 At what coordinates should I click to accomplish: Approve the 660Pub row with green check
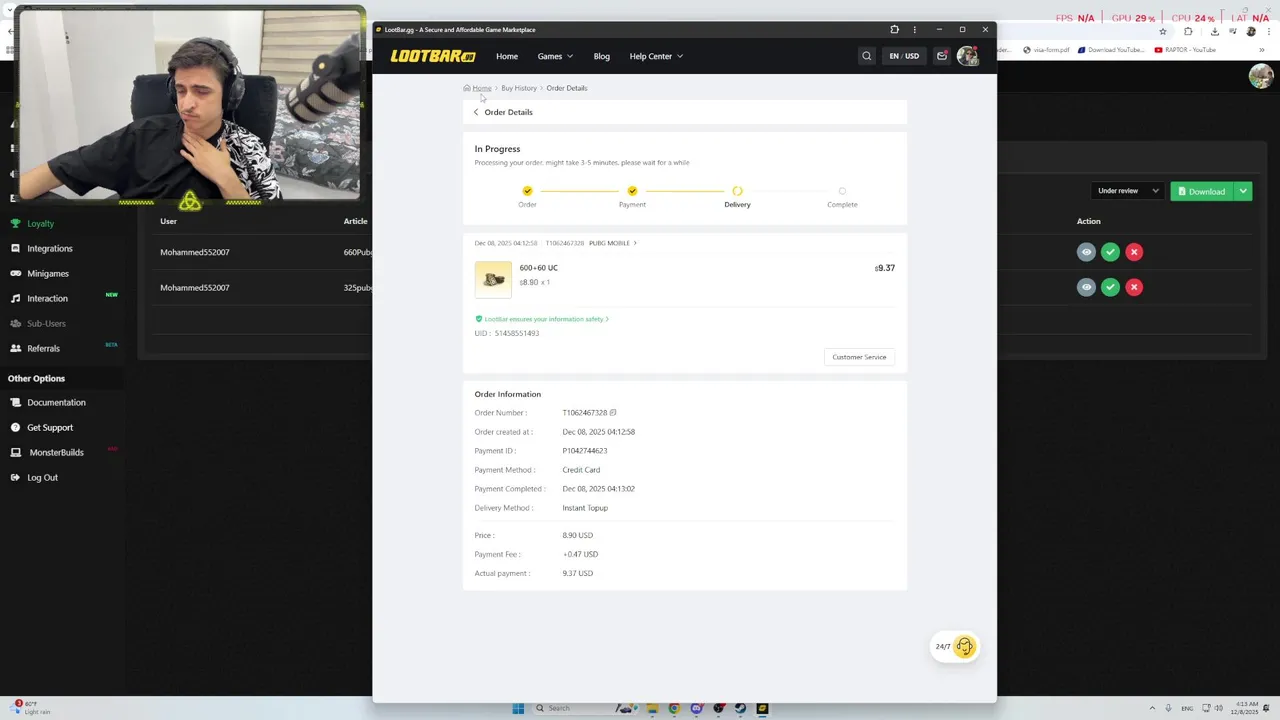pyautogui.click(x=1110, y=252)
